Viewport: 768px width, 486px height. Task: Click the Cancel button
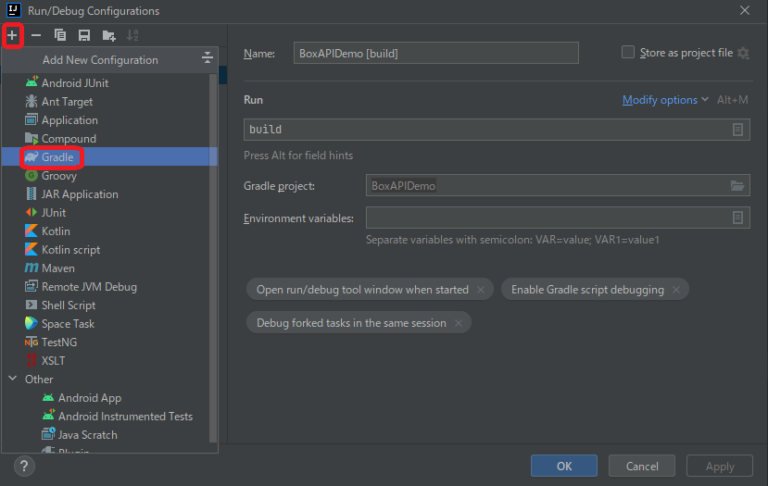point(642,466)
